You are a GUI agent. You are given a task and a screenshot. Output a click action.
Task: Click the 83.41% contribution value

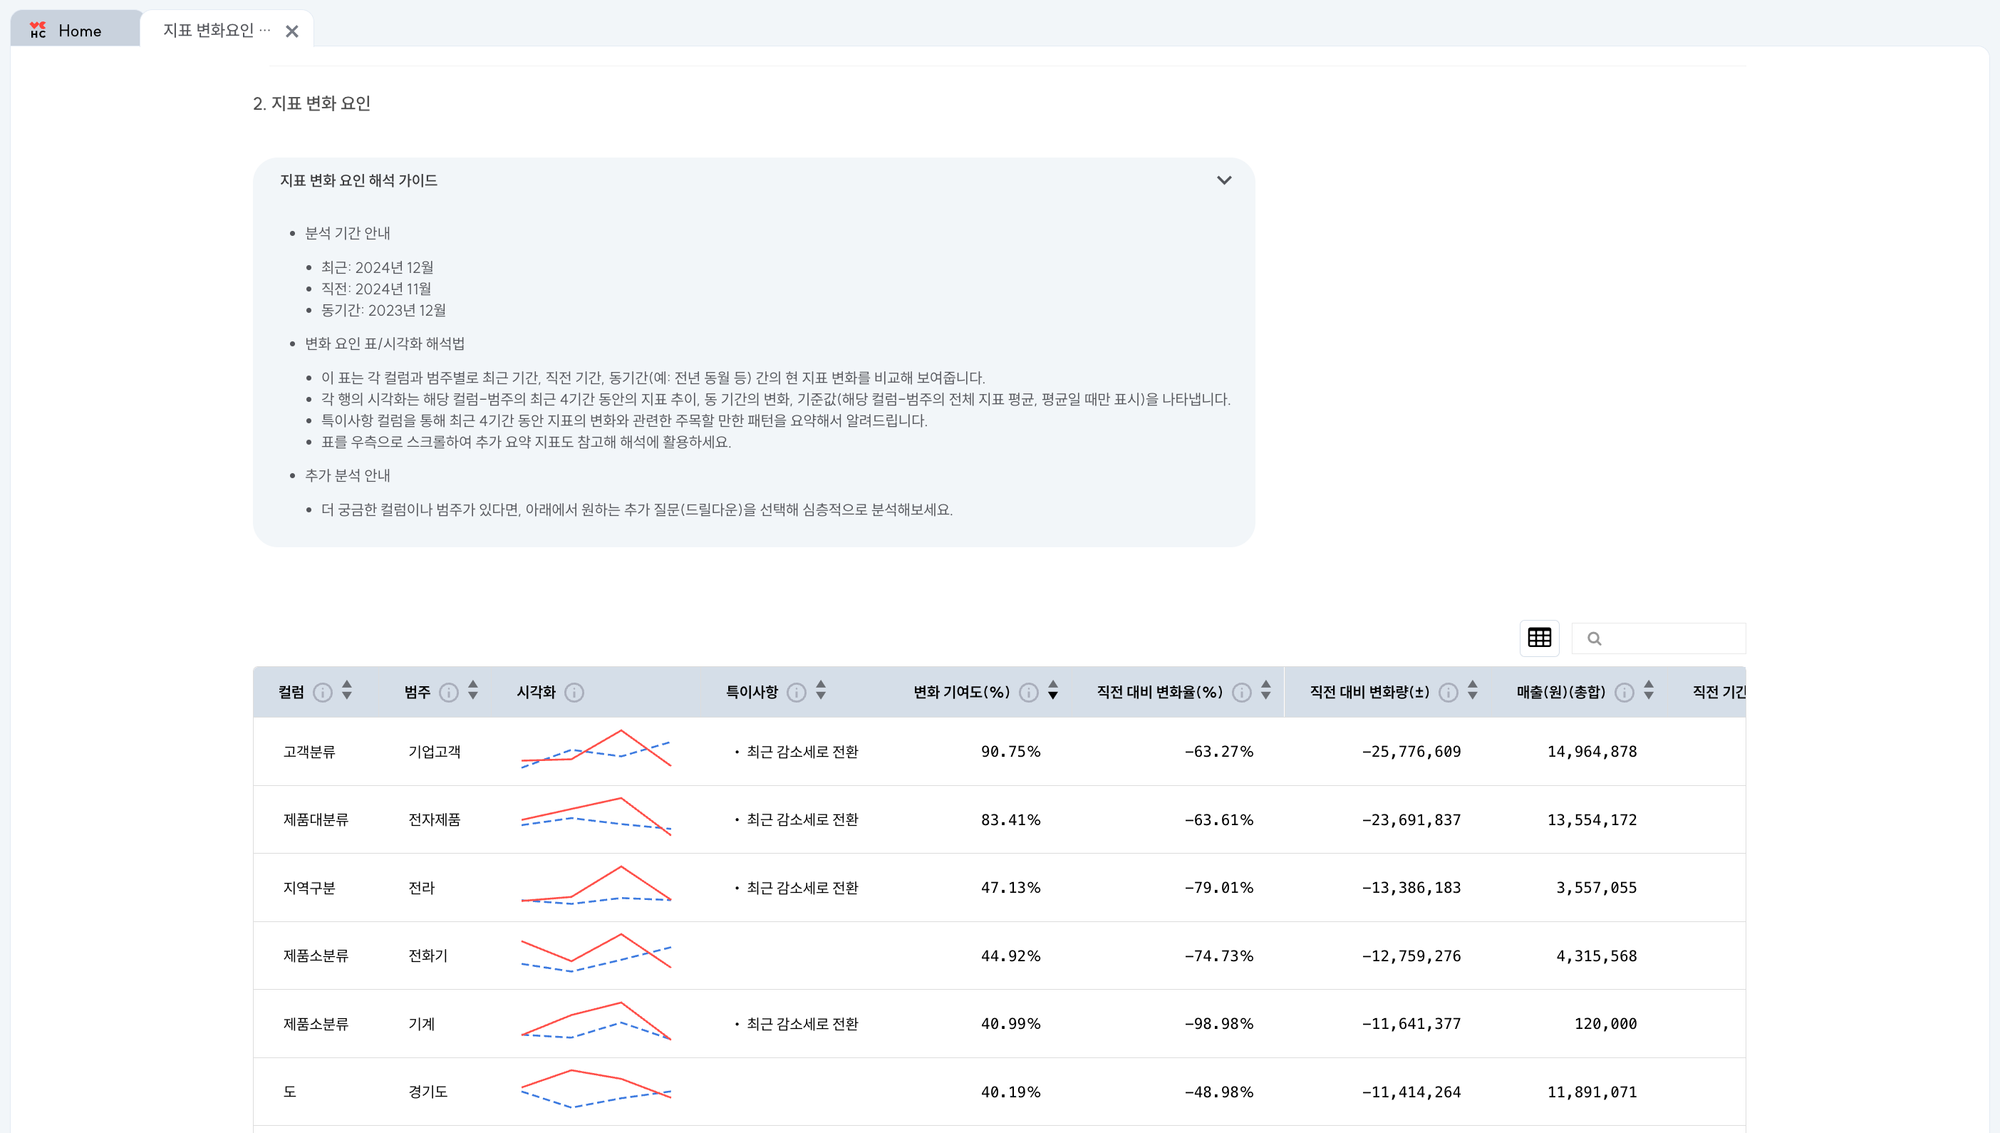[x=1010, y=820]
